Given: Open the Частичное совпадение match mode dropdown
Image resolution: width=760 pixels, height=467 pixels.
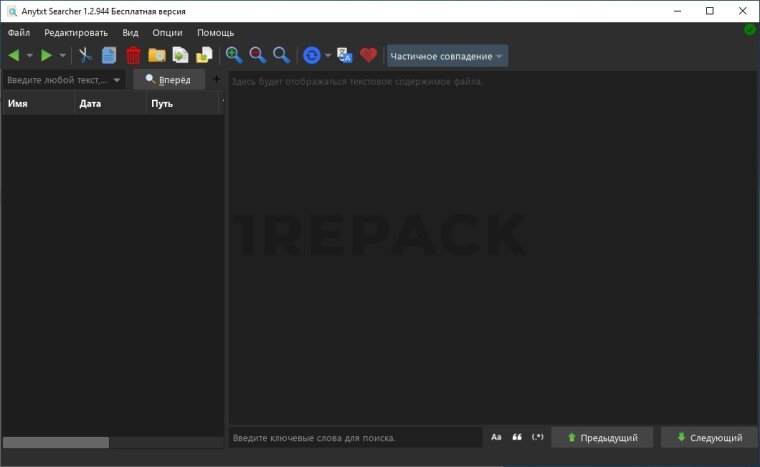Looking at the screenshot, I should click(x=447, y=56).
